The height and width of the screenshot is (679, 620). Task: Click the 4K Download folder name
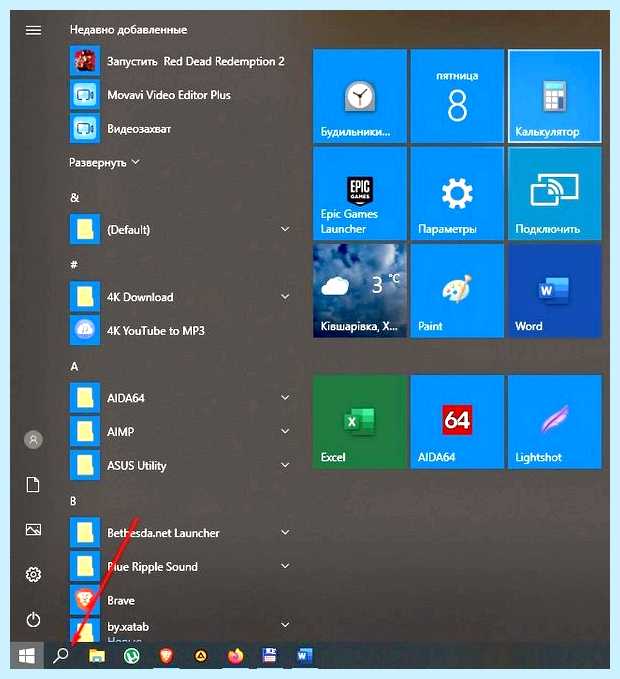tap(140, 297)
